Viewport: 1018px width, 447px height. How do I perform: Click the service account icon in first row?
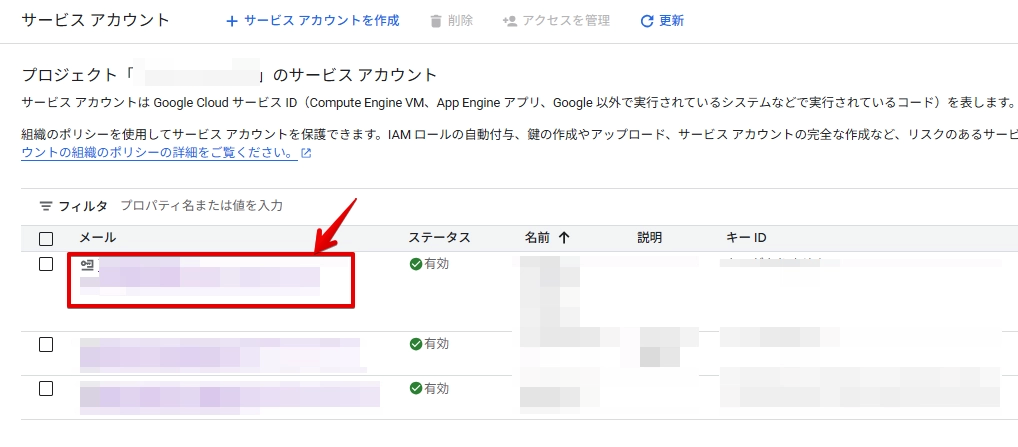(x=87, y=264)
